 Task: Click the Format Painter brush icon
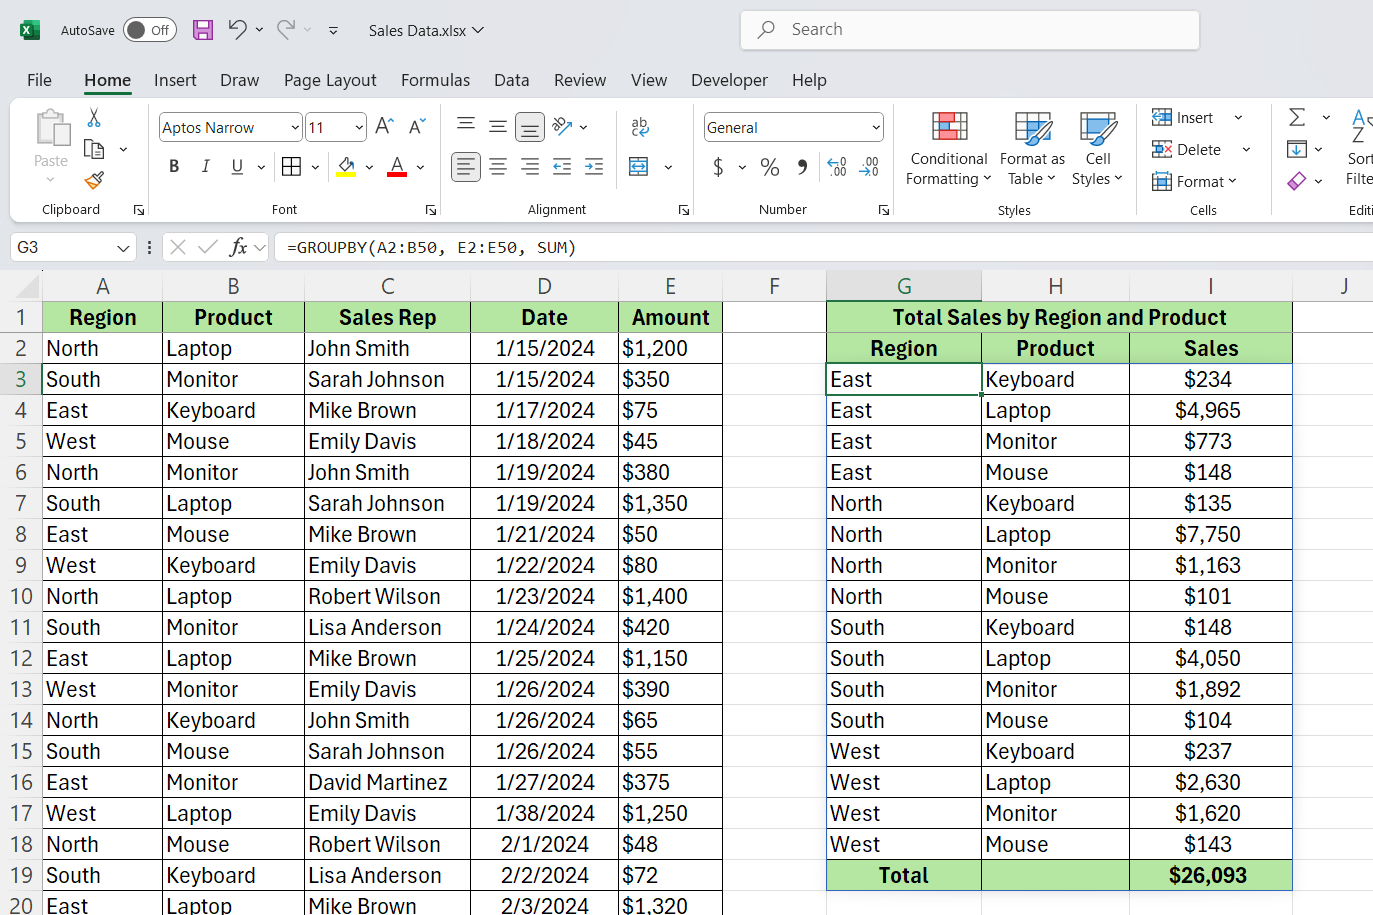point(94,180)
